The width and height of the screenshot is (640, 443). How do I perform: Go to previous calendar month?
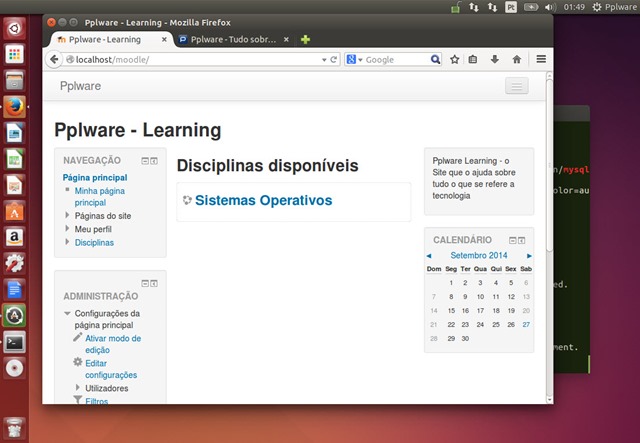tap(429, 256)
